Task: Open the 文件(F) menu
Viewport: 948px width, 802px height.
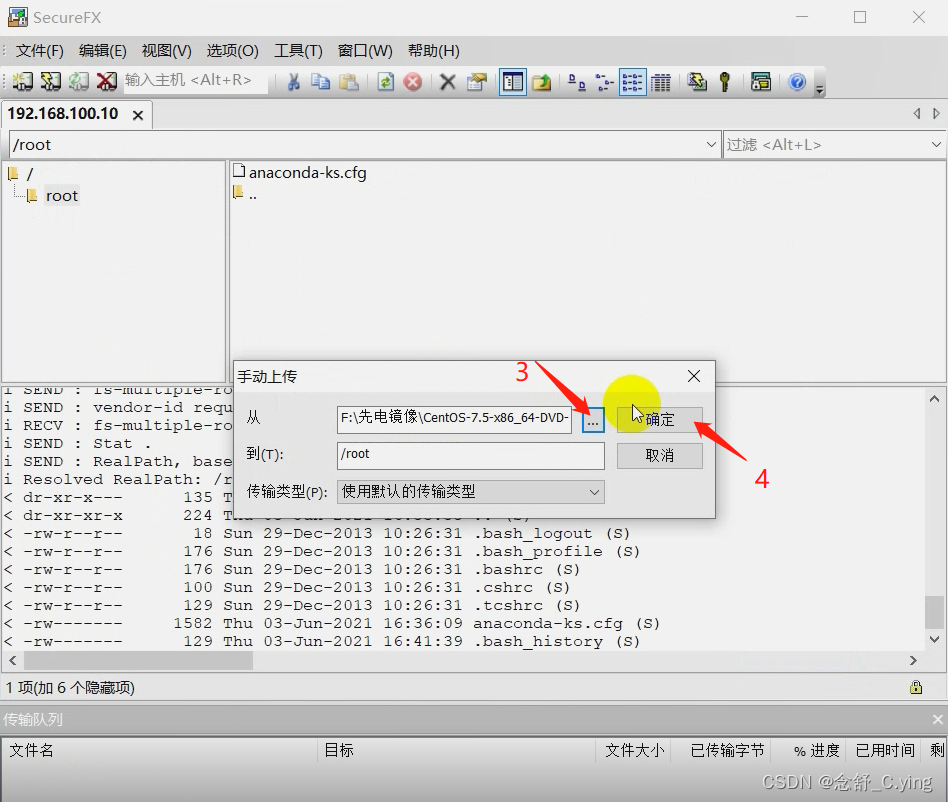Action: (39, 51)
